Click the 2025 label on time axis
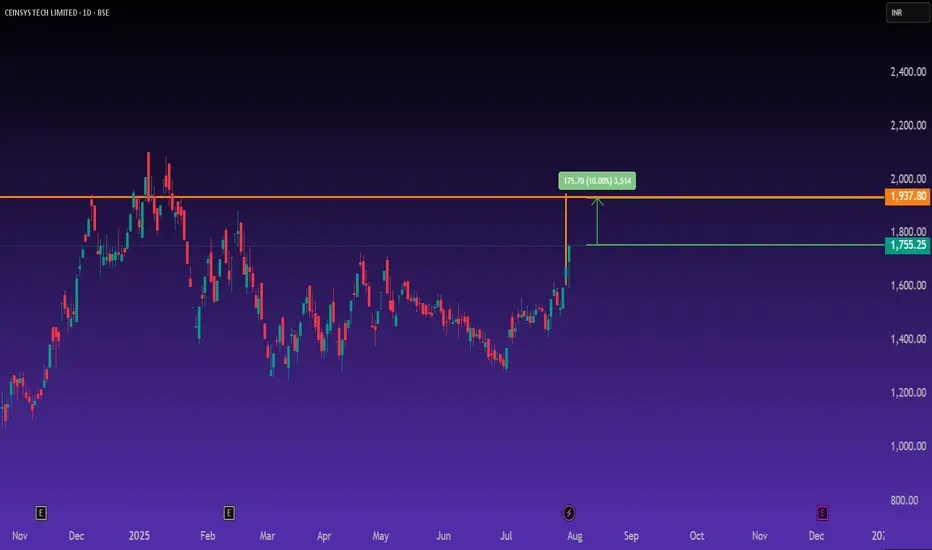This screenshot has height=550, width=932. [x=139, y=536]
